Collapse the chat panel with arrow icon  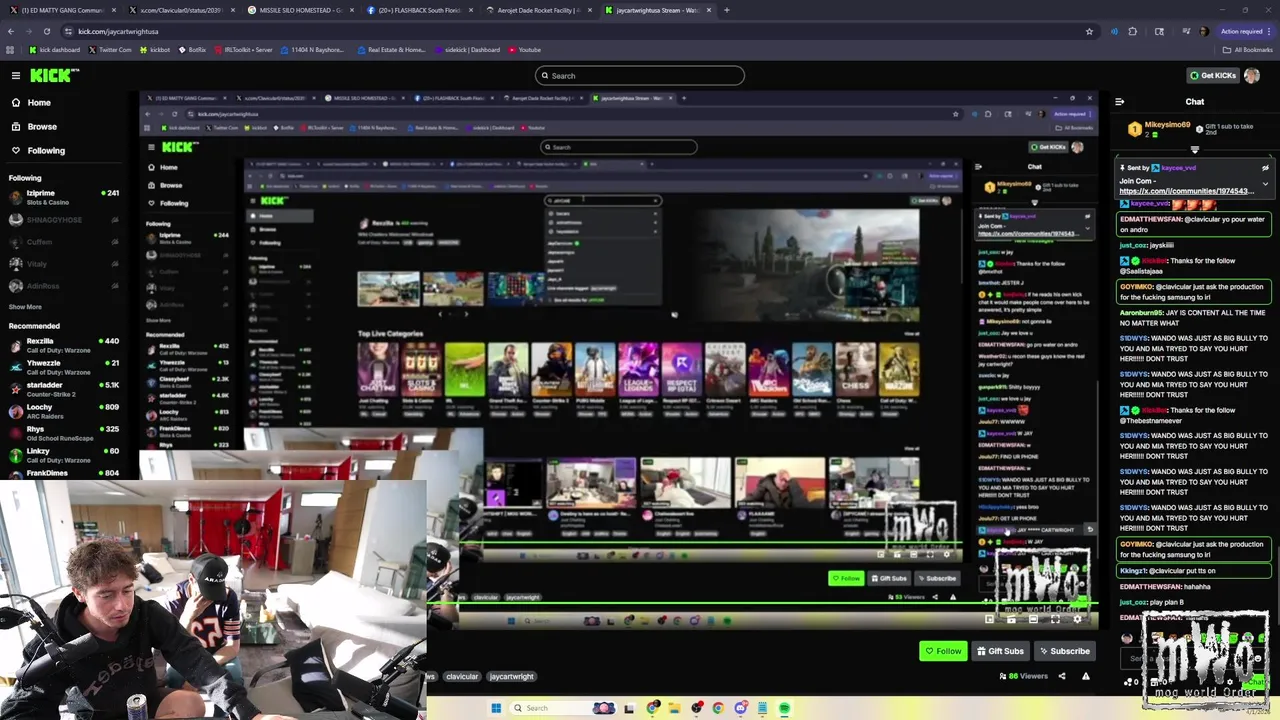point(1119,101)
